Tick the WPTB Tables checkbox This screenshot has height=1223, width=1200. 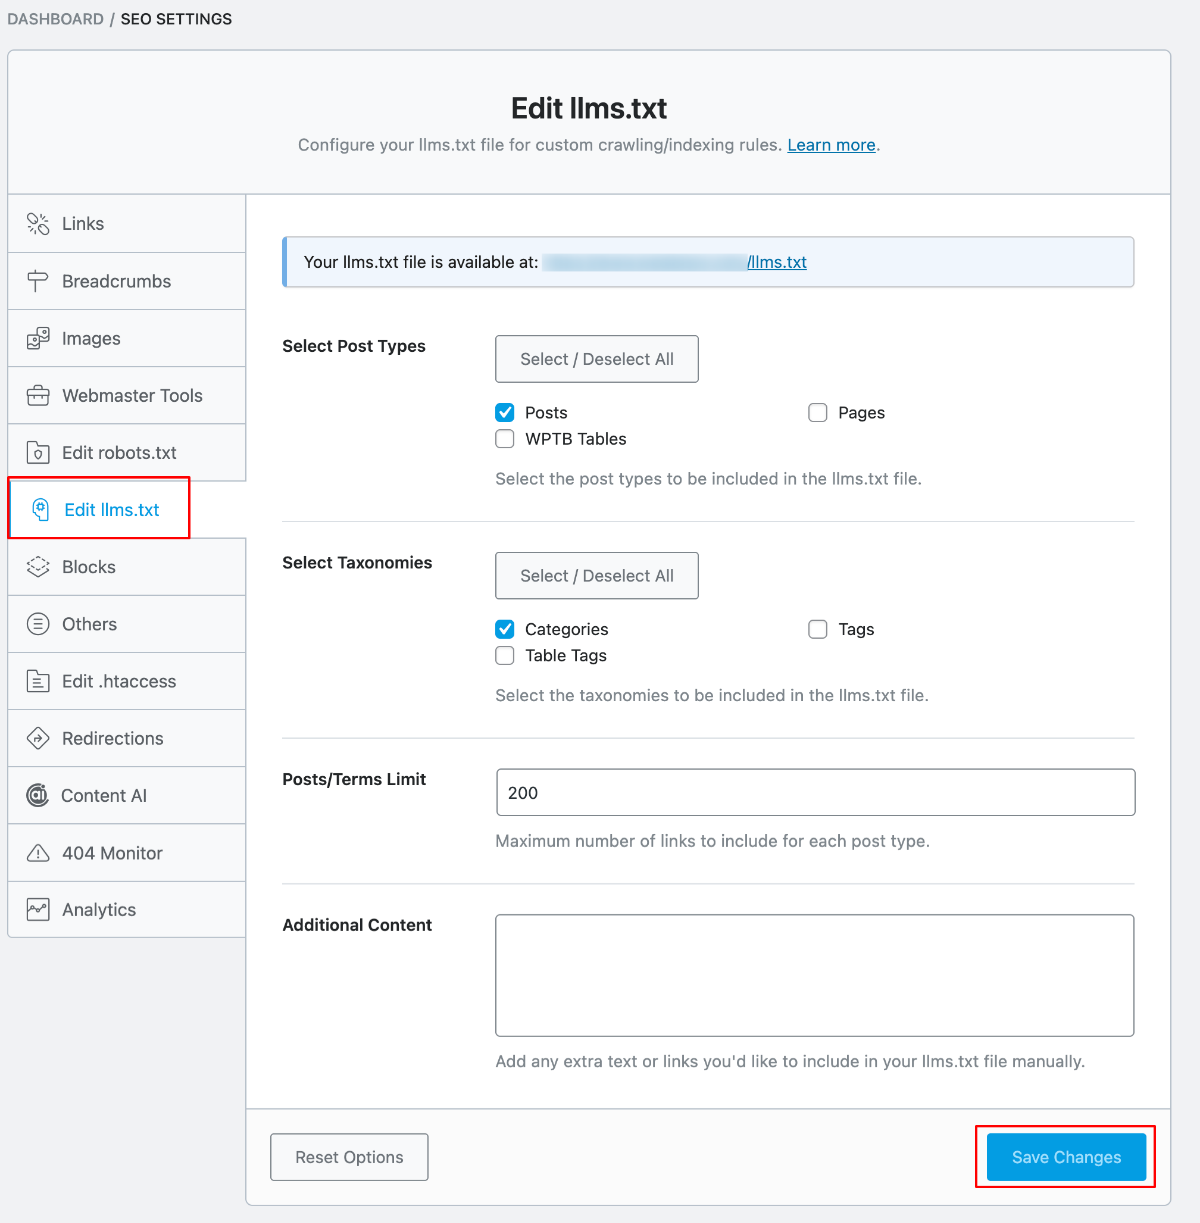click(x=506, y=439)
